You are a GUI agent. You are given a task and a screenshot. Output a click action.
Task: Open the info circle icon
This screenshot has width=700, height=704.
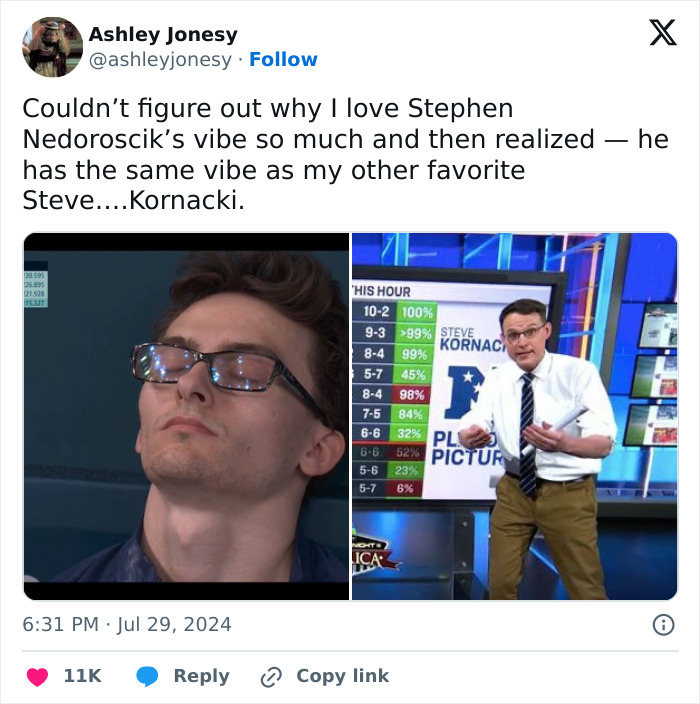tap(663, 625)
